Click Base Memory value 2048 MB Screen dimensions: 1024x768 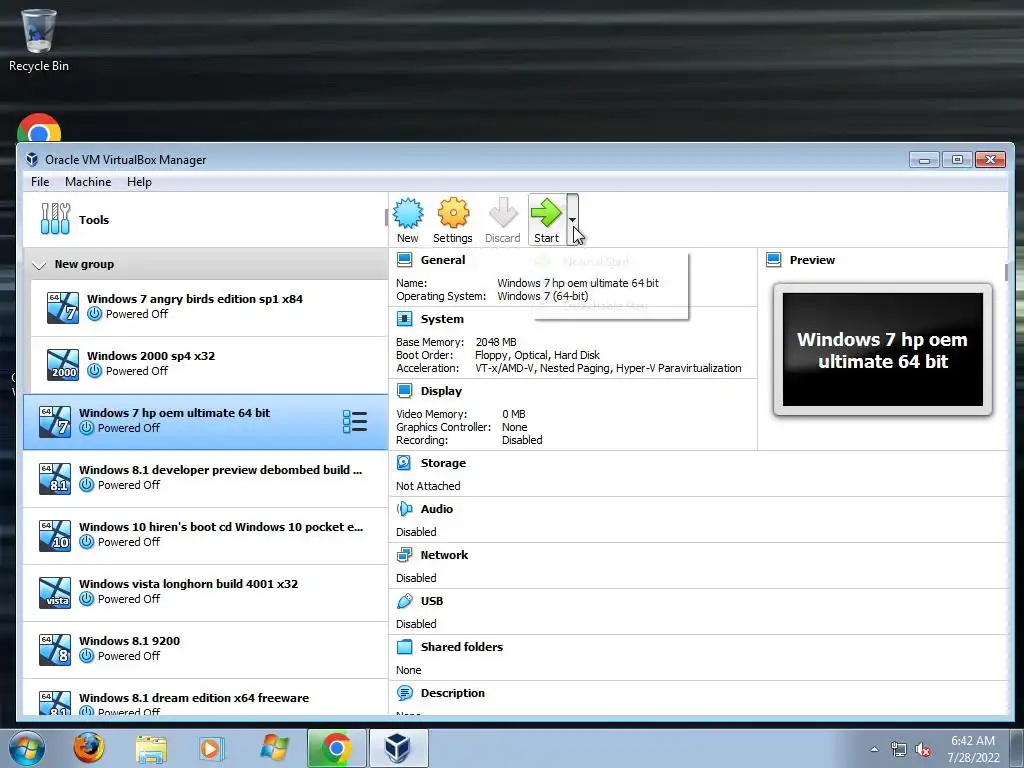tap(496, 342)
